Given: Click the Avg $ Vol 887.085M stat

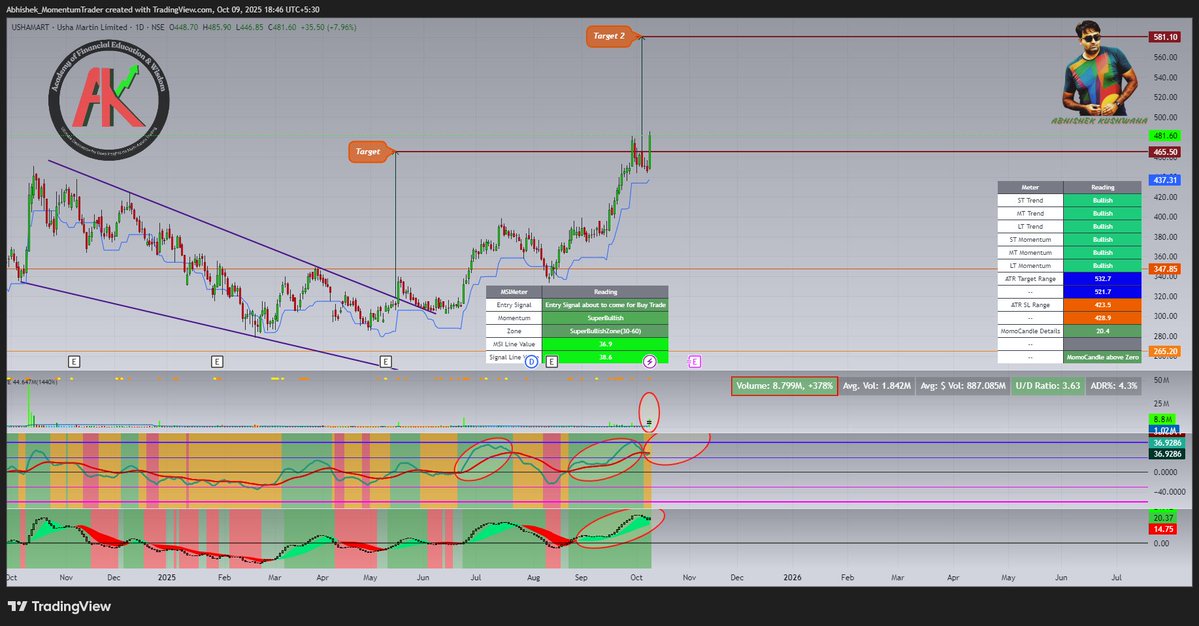Looking at the screenshot, I should coord(963,386).
